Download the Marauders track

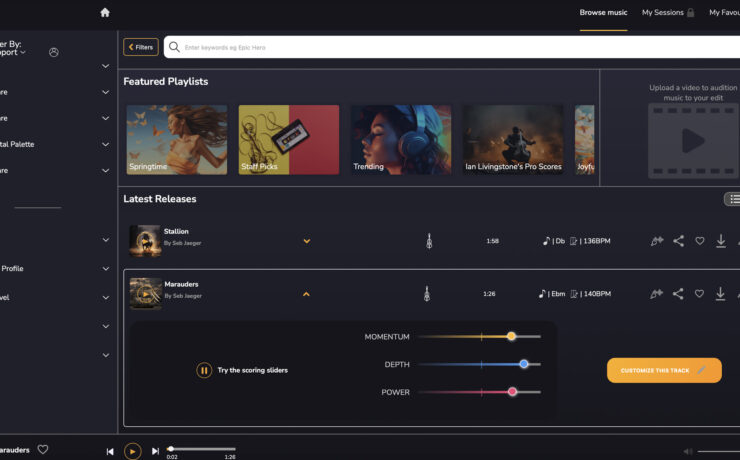click(720, 294)
